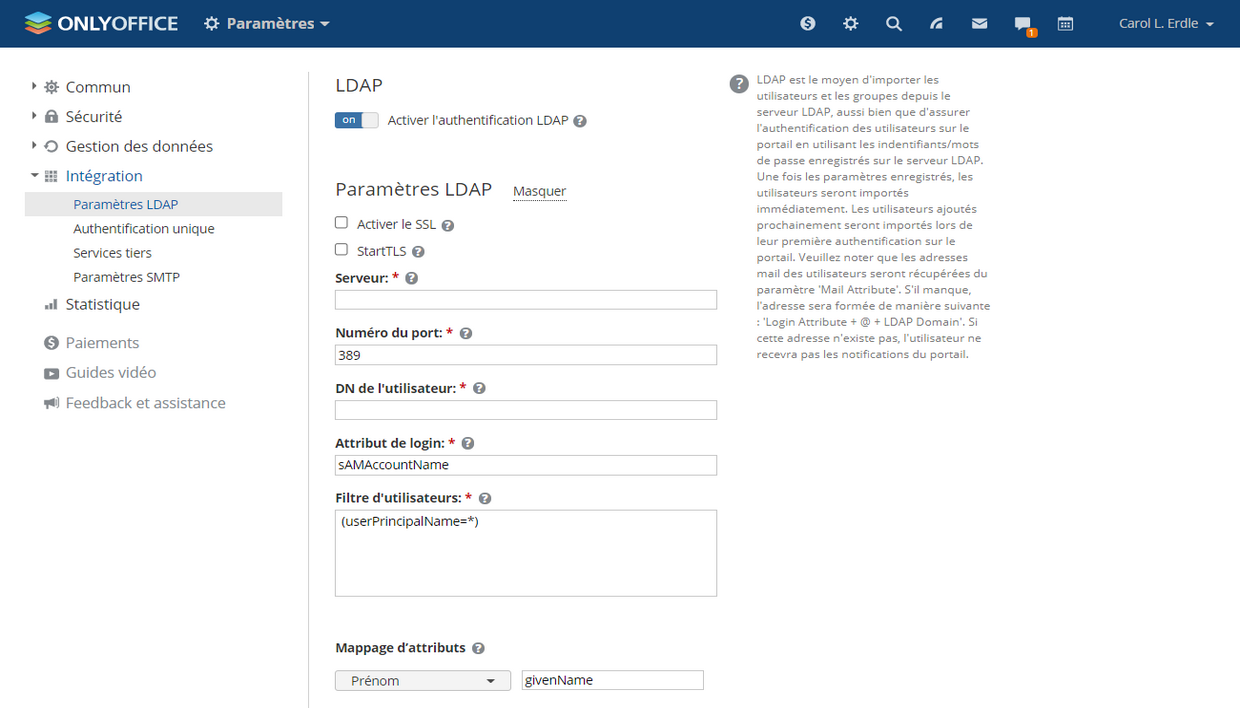The height and width of the screenshot is (708, 1240).
Task: Go to Statistique page
Action: (103, 305)
